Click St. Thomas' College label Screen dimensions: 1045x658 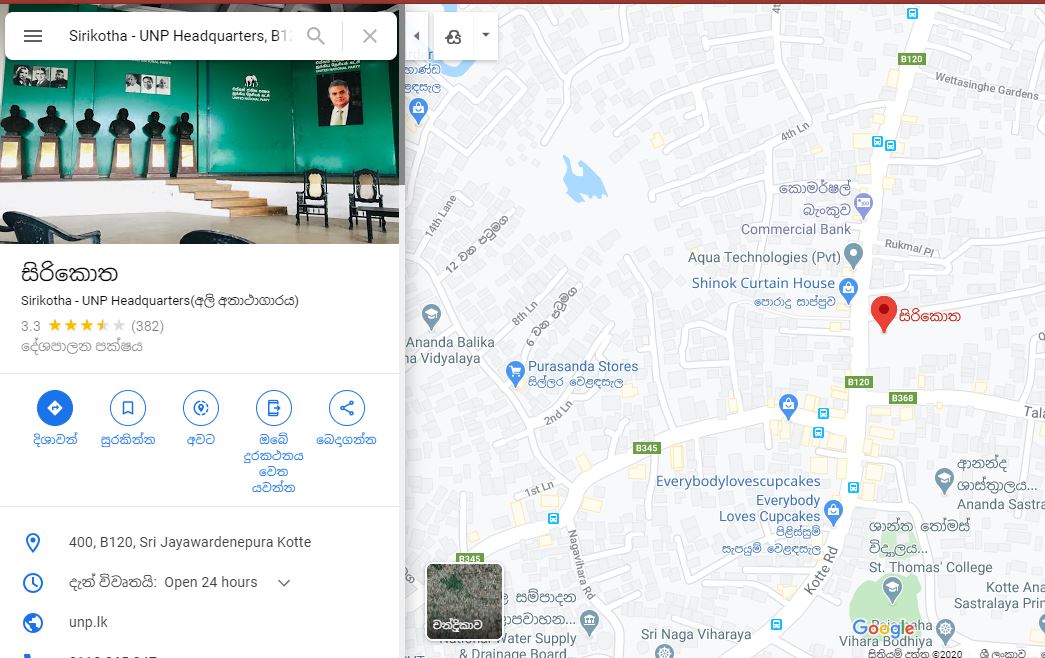[x=930, y=567]
